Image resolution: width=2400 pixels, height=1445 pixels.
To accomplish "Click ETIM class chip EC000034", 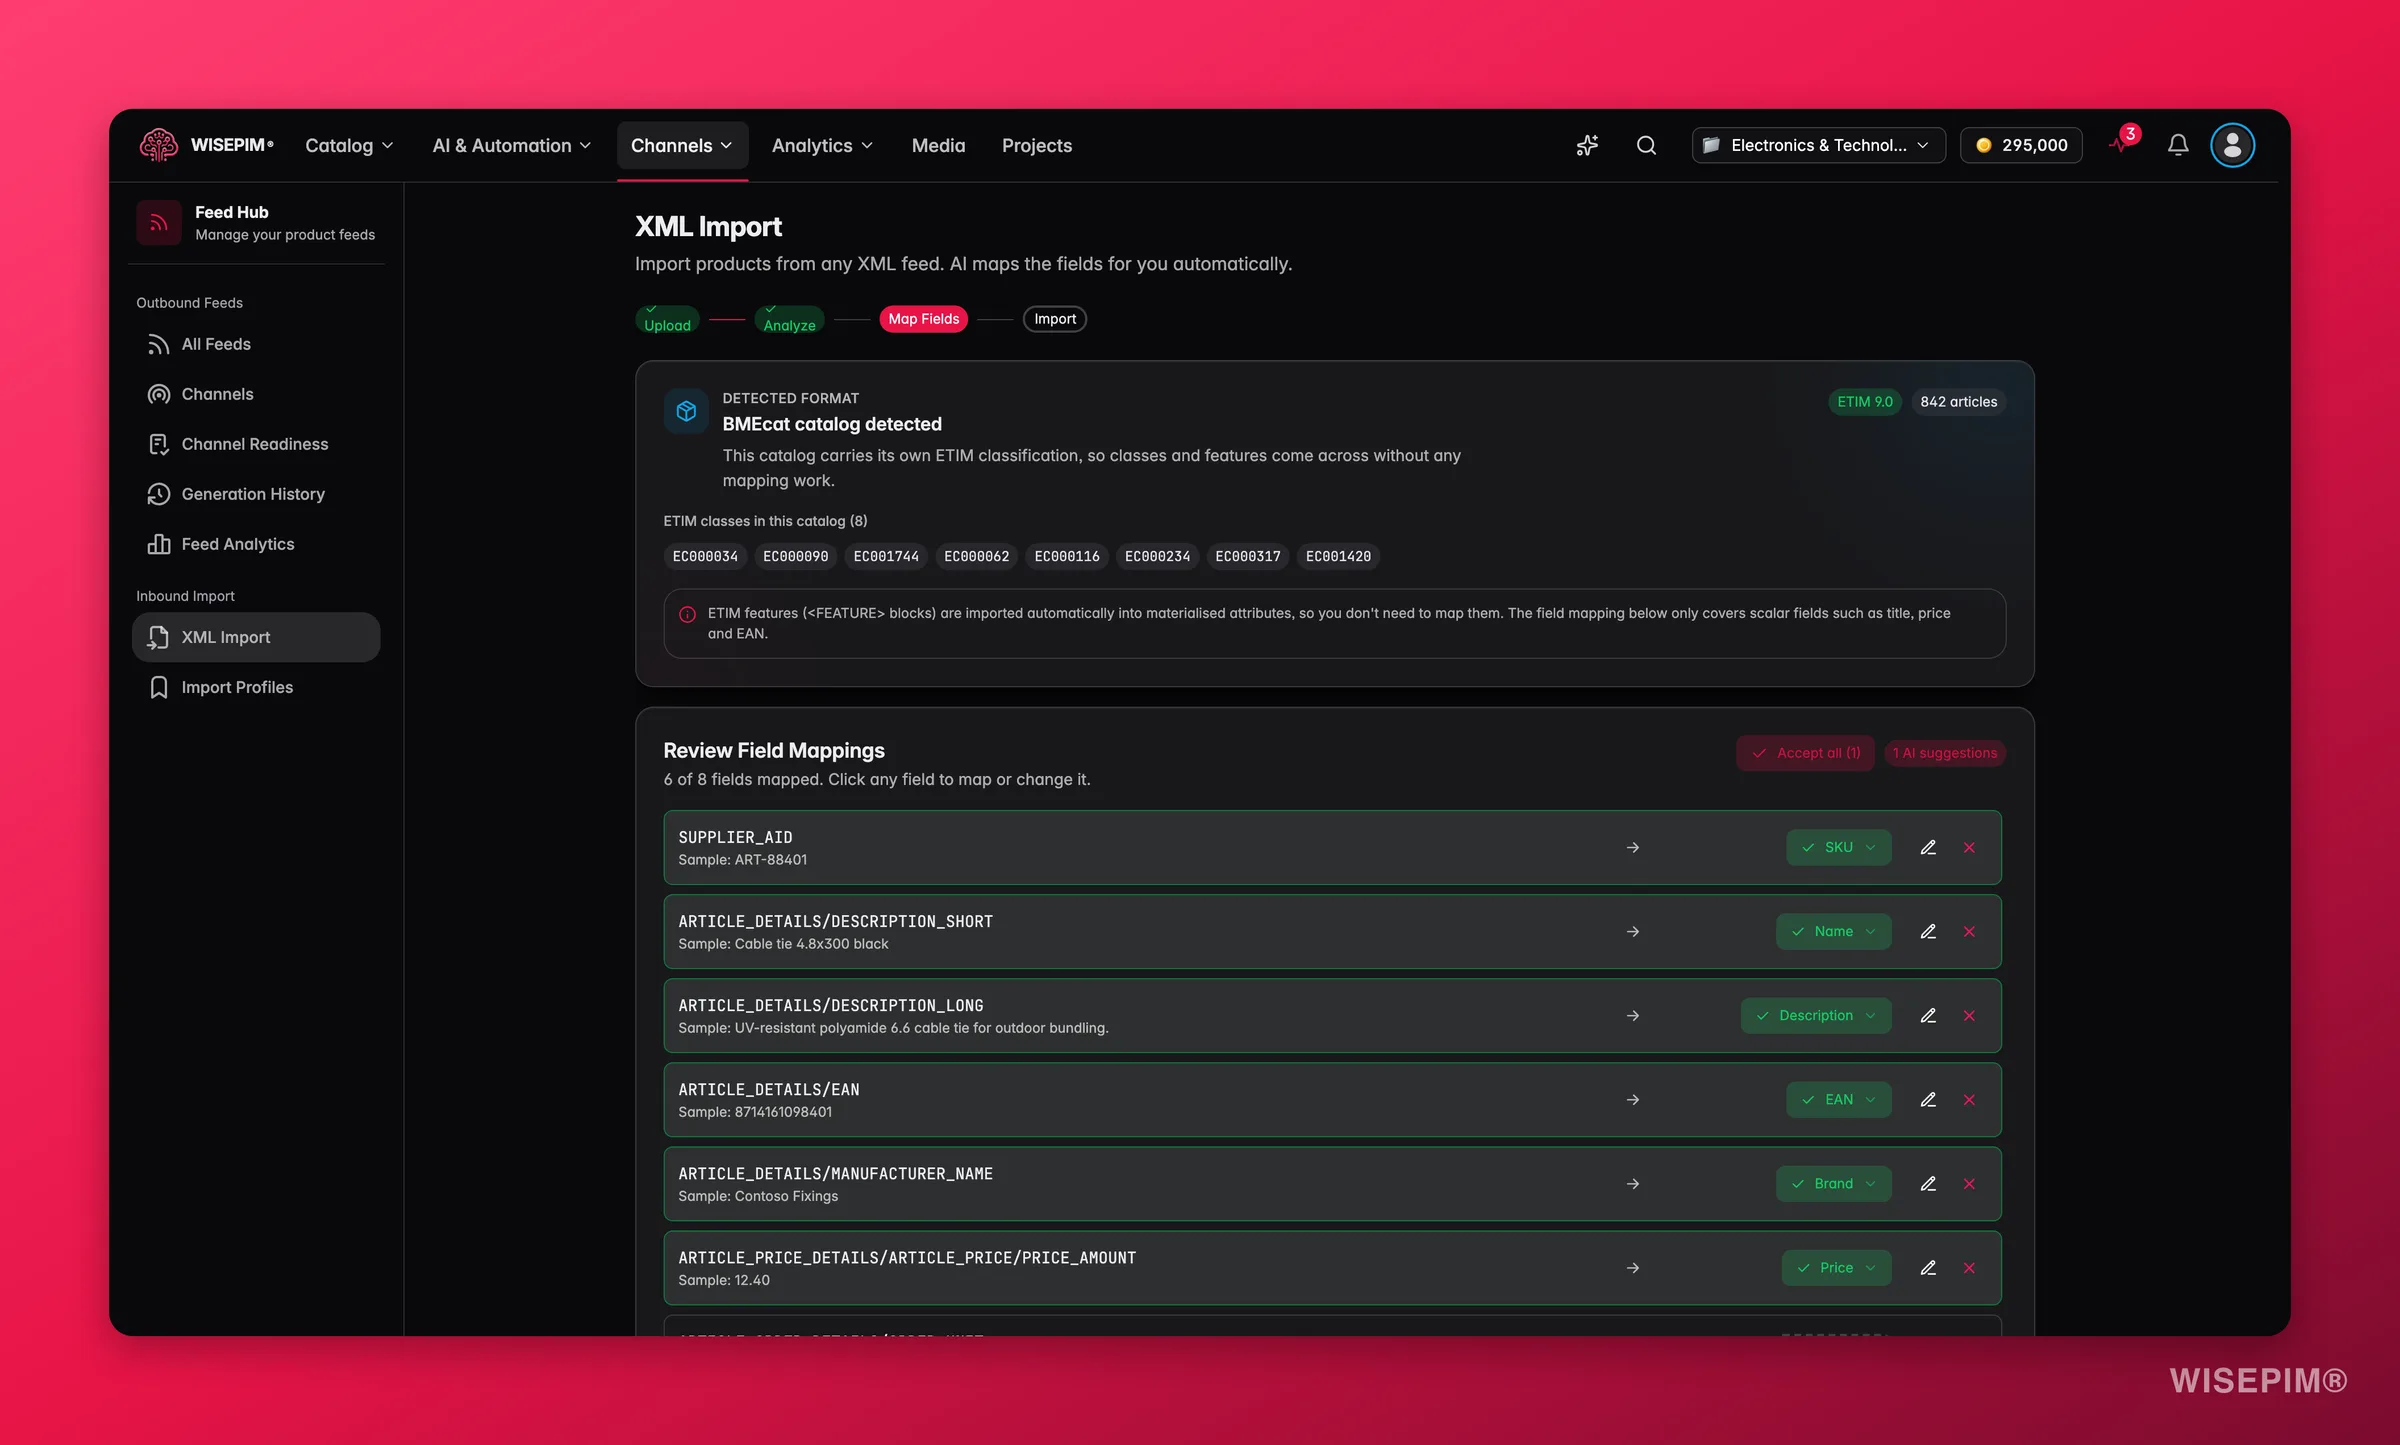I will [x=705, y=557].
